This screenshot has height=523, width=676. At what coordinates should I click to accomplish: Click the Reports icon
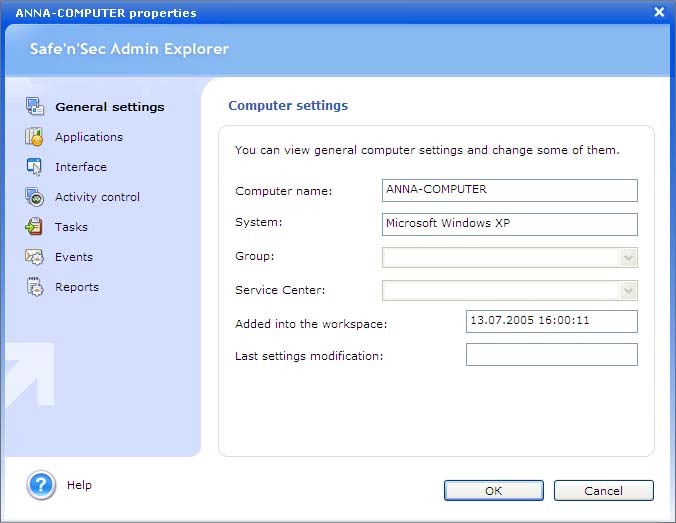coord(34,287)
